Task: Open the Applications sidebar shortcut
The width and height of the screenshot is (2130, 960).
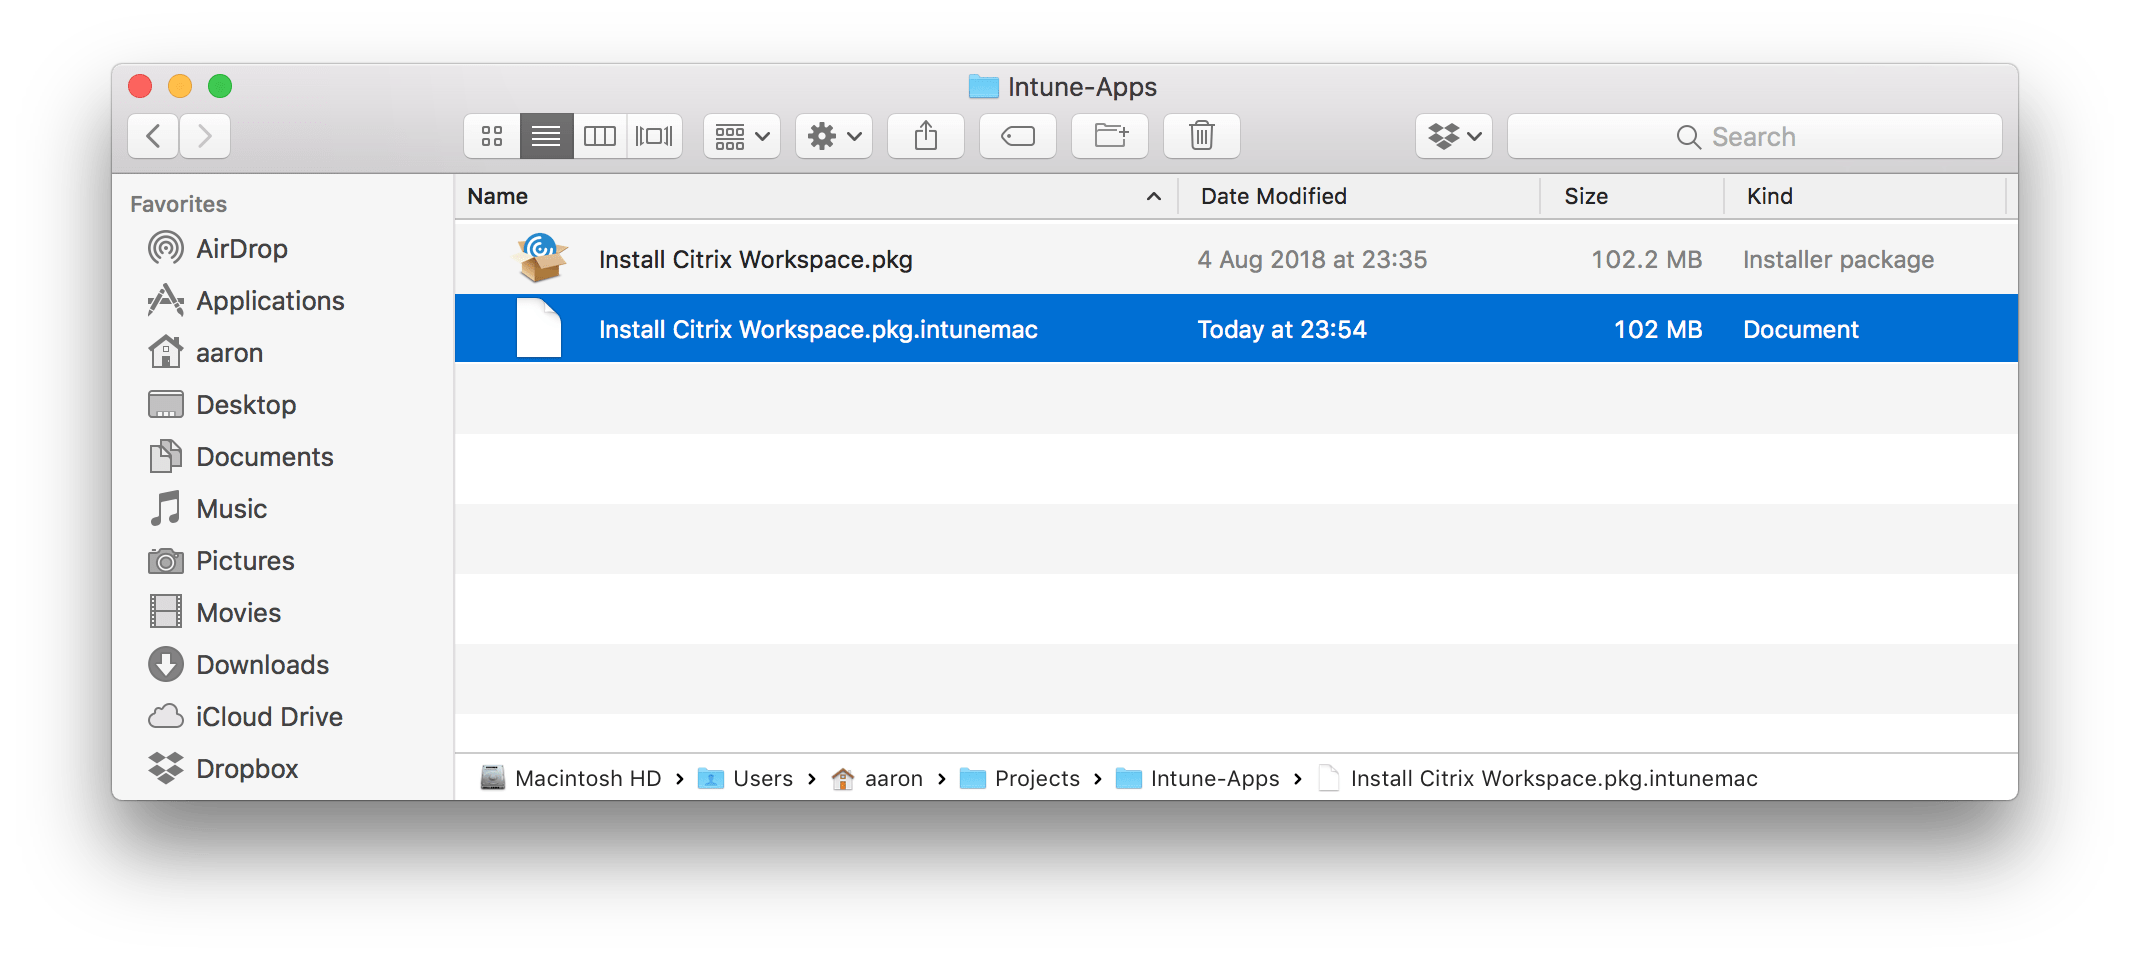Action: [270, 300]
